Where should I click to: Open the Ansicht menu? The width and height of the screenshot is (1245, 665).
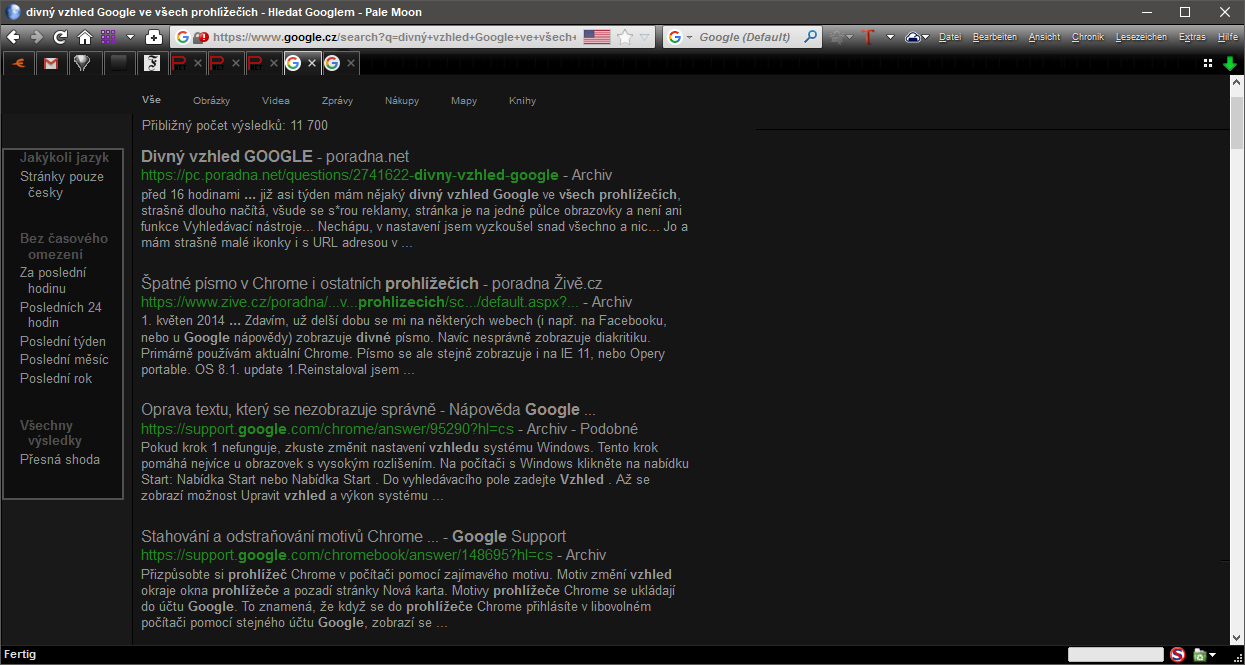[x=1044, y=37]
